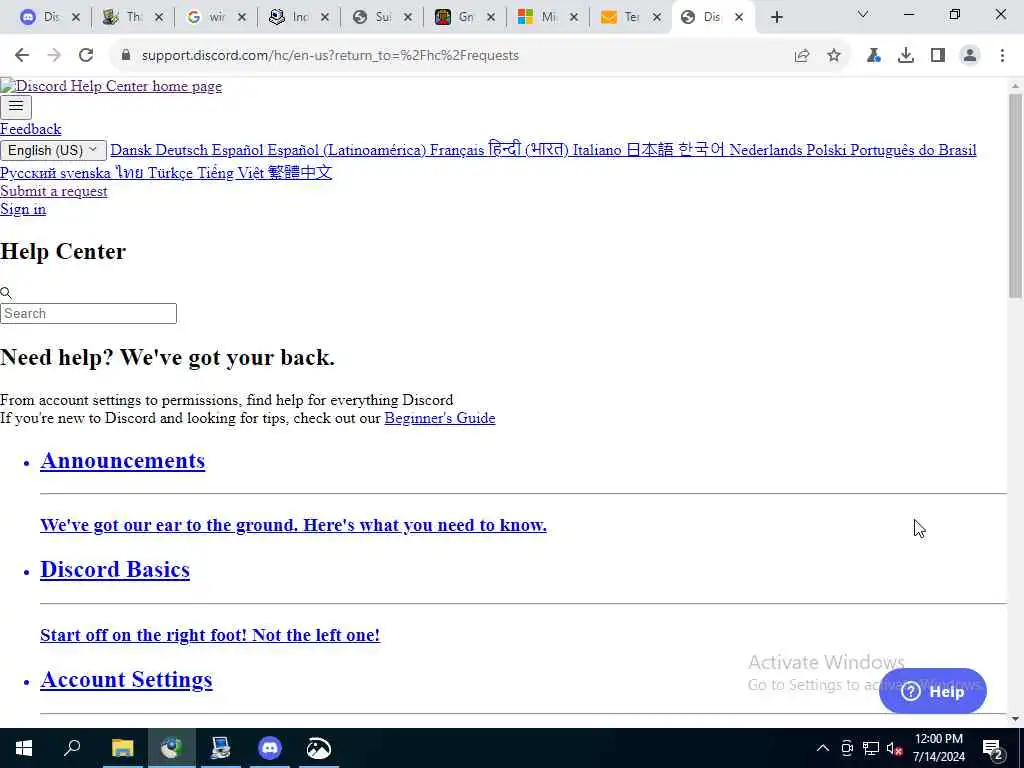Switch language to Türkçe
The width and height of the screenshot is (1024, 768).
(170, 173)
